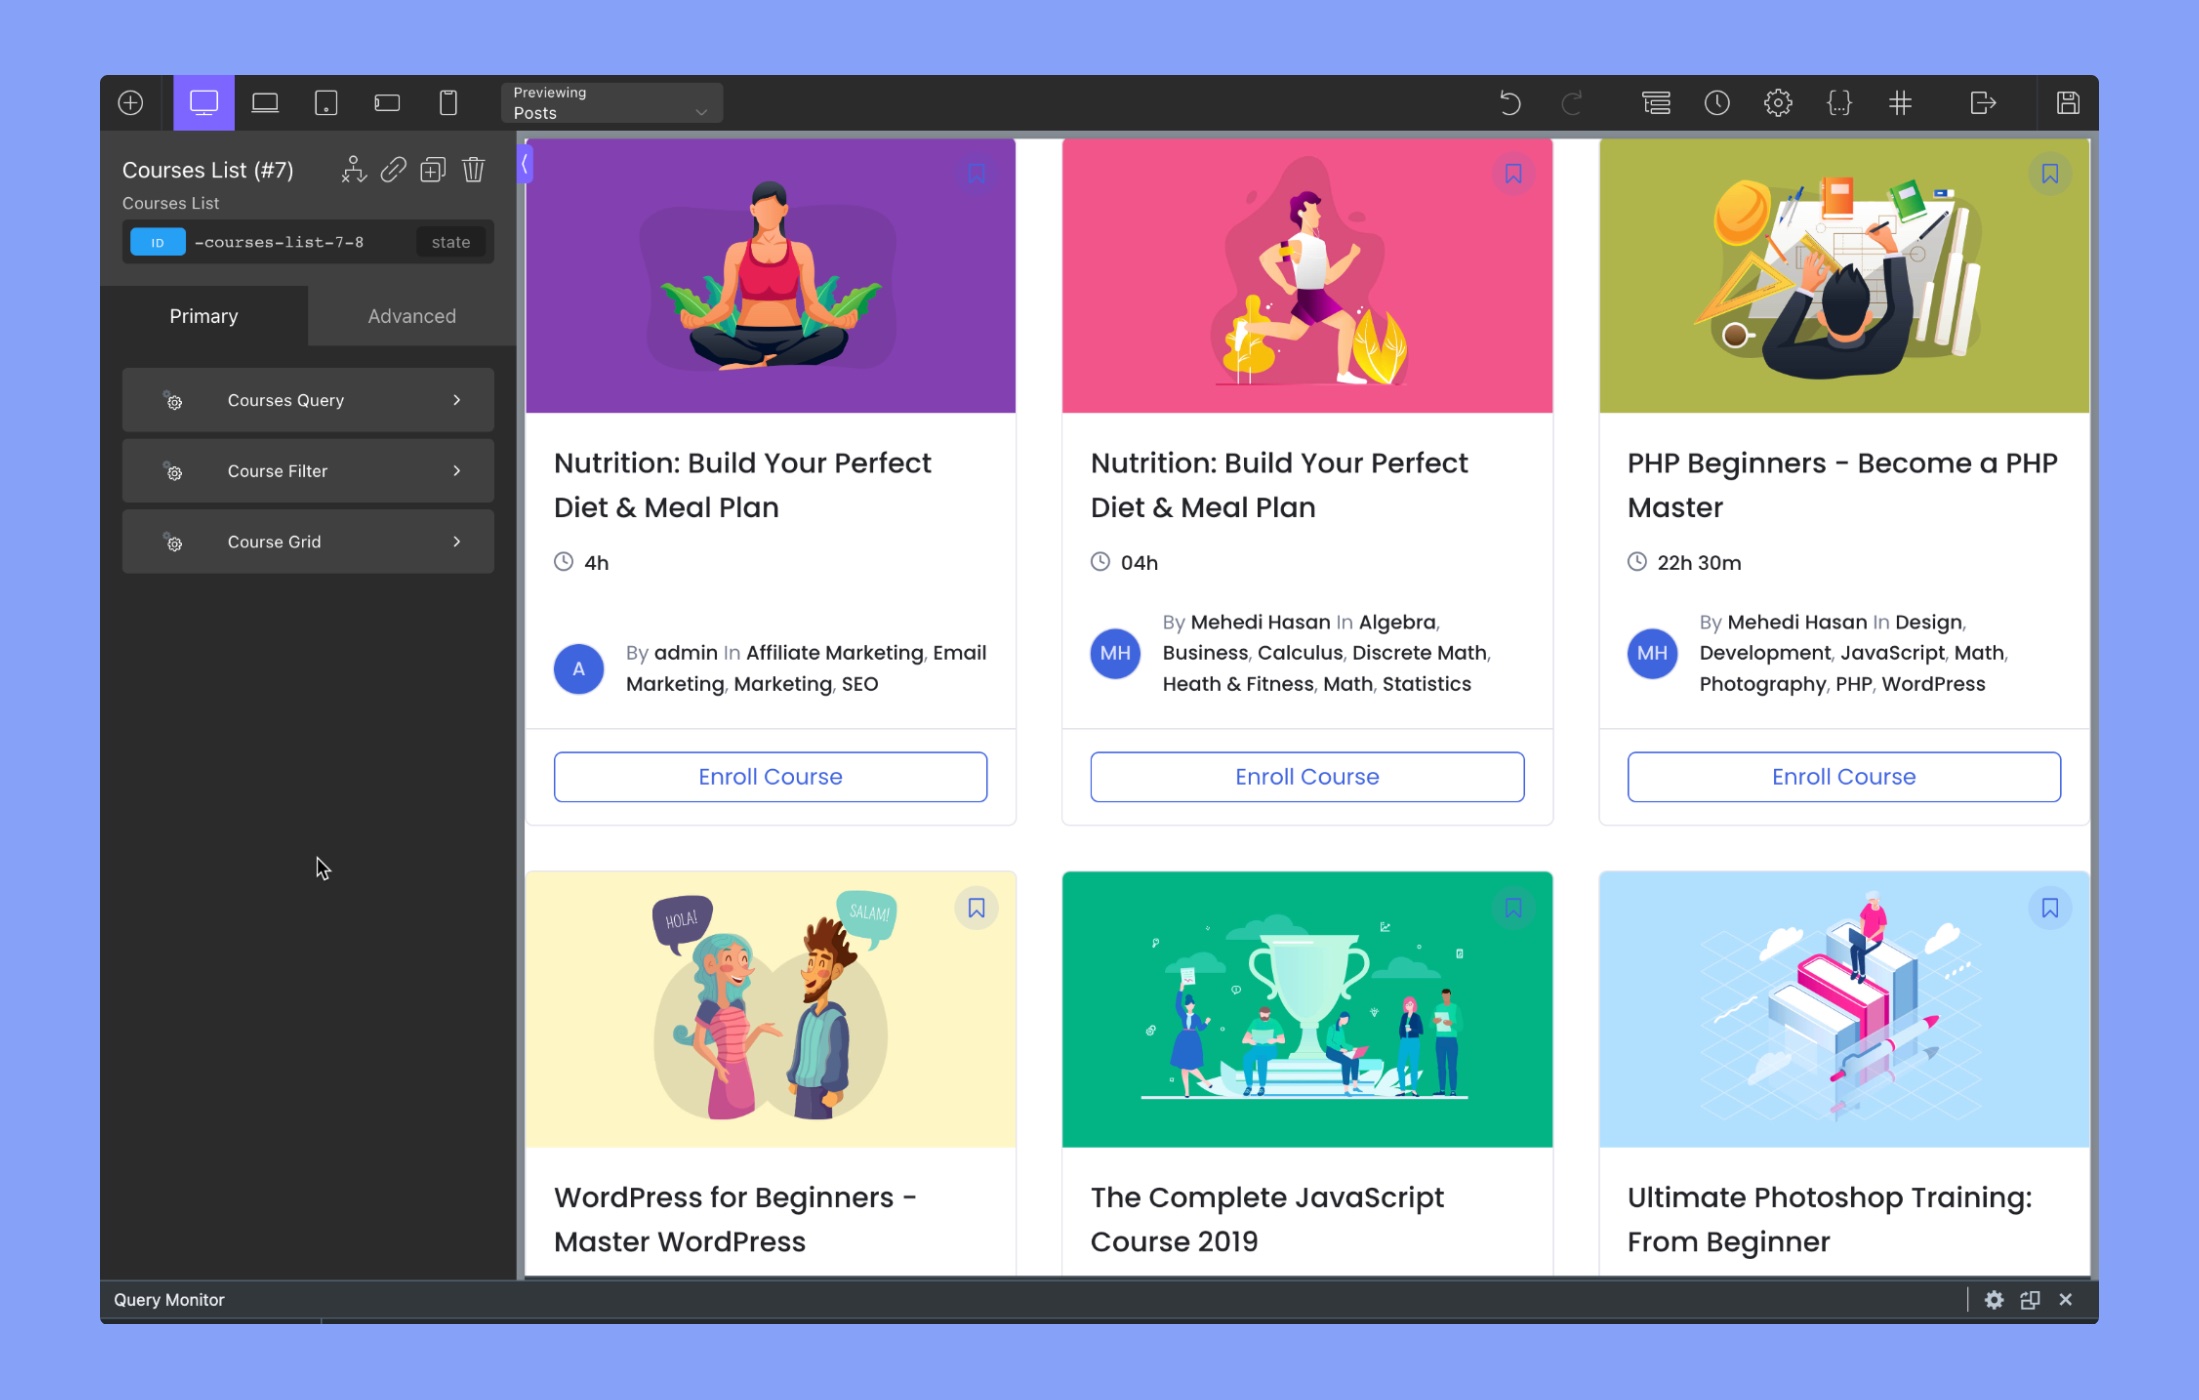Switch to laptop viewport icon
Viewport: 2199px width, 1400px height.
(x=265, y=103)
